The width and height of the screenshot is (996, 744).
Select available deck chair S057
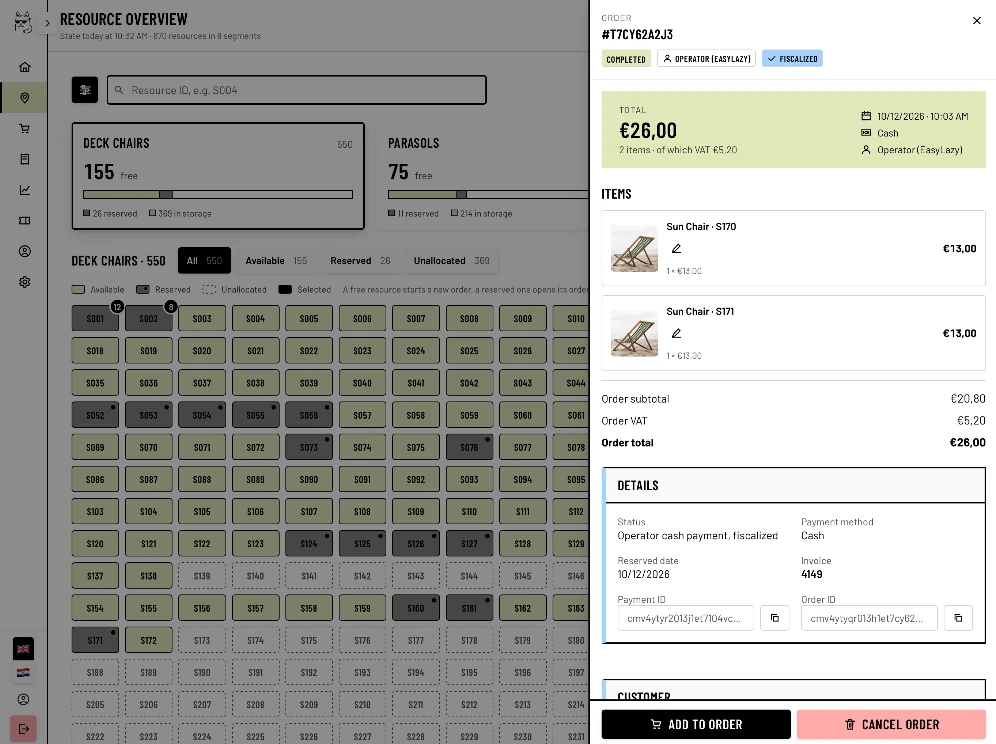point(363,415)
